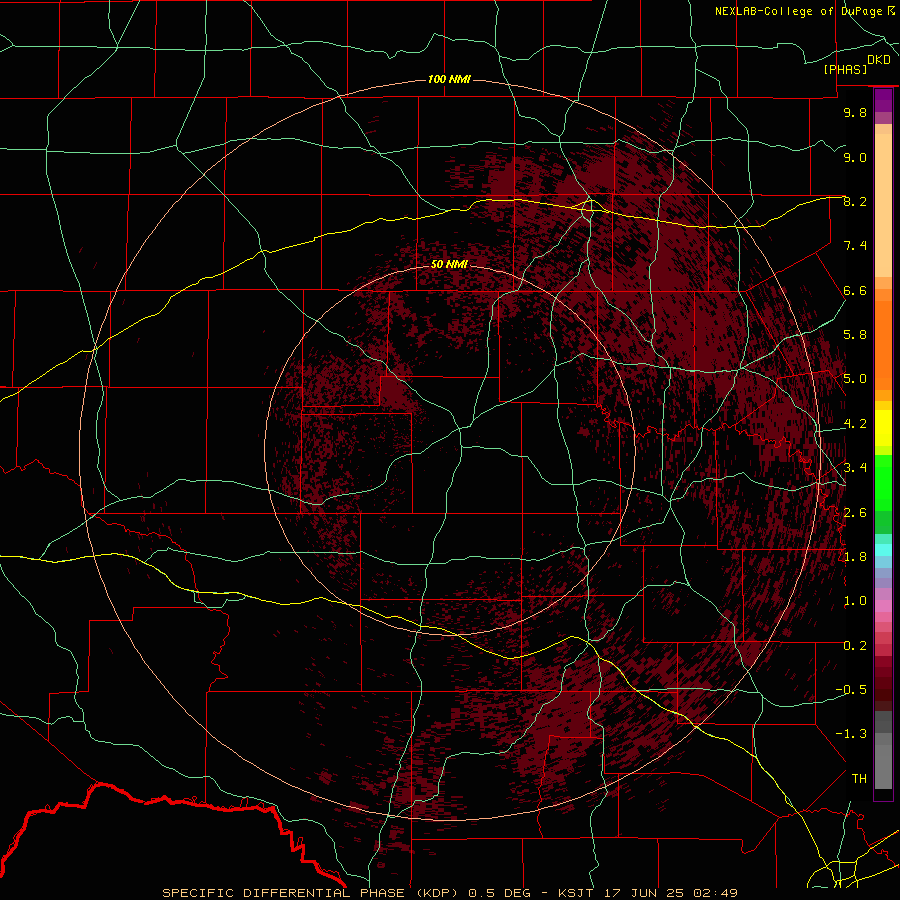Click the 0.2 scale value
Image resolution: width=900 pixels, height=900 pixels.
click(855, 646)
